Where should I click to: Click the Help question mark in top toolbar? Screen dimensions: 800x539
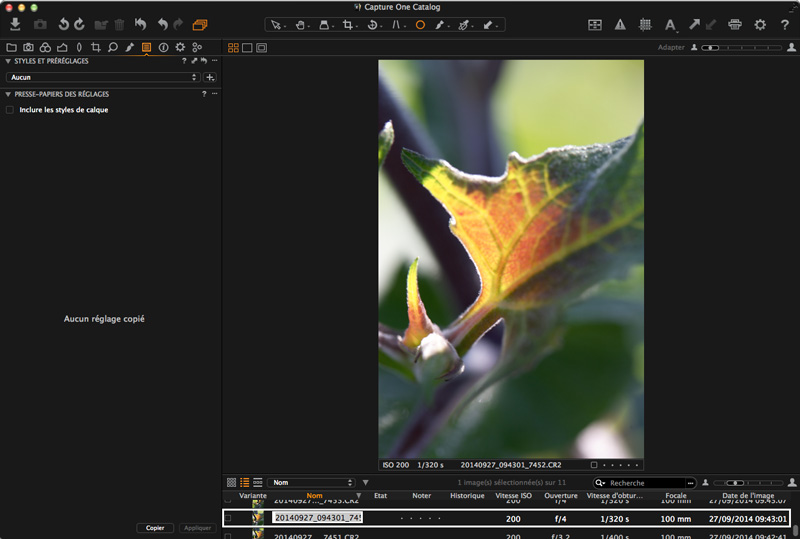(785, 24)
